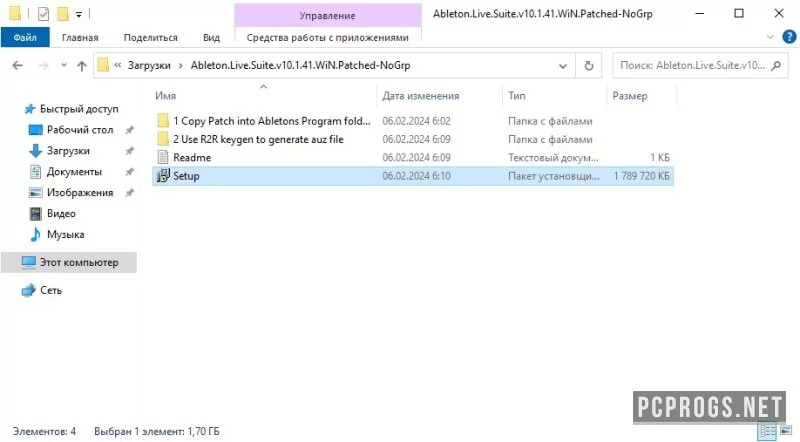Viewport: 800px width, 442px height.
Task: Collapse the ribbon with the chevron
Action: coord(770,37)
